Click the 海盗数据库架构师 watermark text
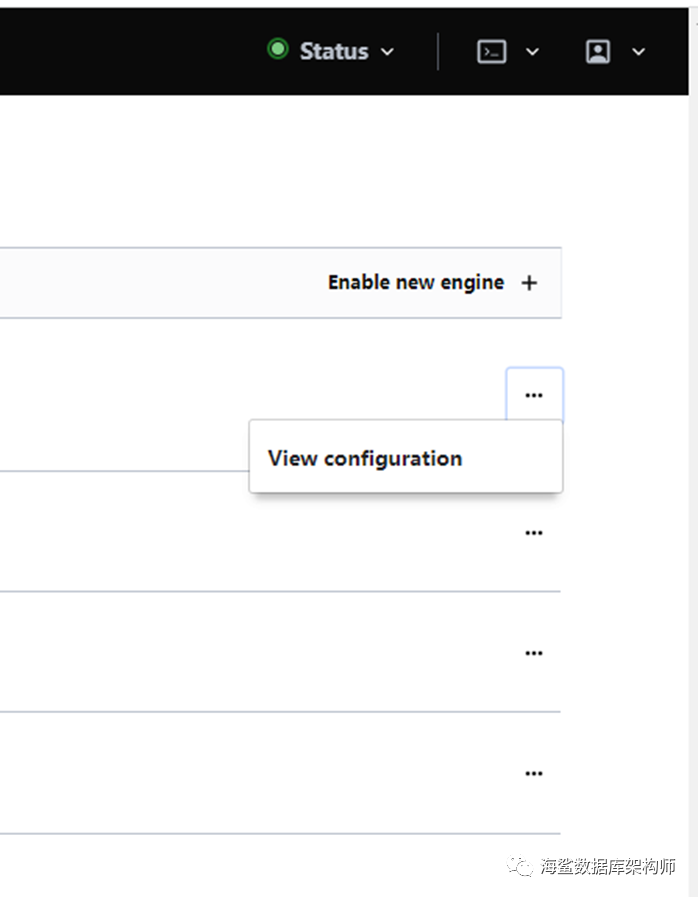The width and height of the screenshot is (698, 897). [x=608, y=866]
